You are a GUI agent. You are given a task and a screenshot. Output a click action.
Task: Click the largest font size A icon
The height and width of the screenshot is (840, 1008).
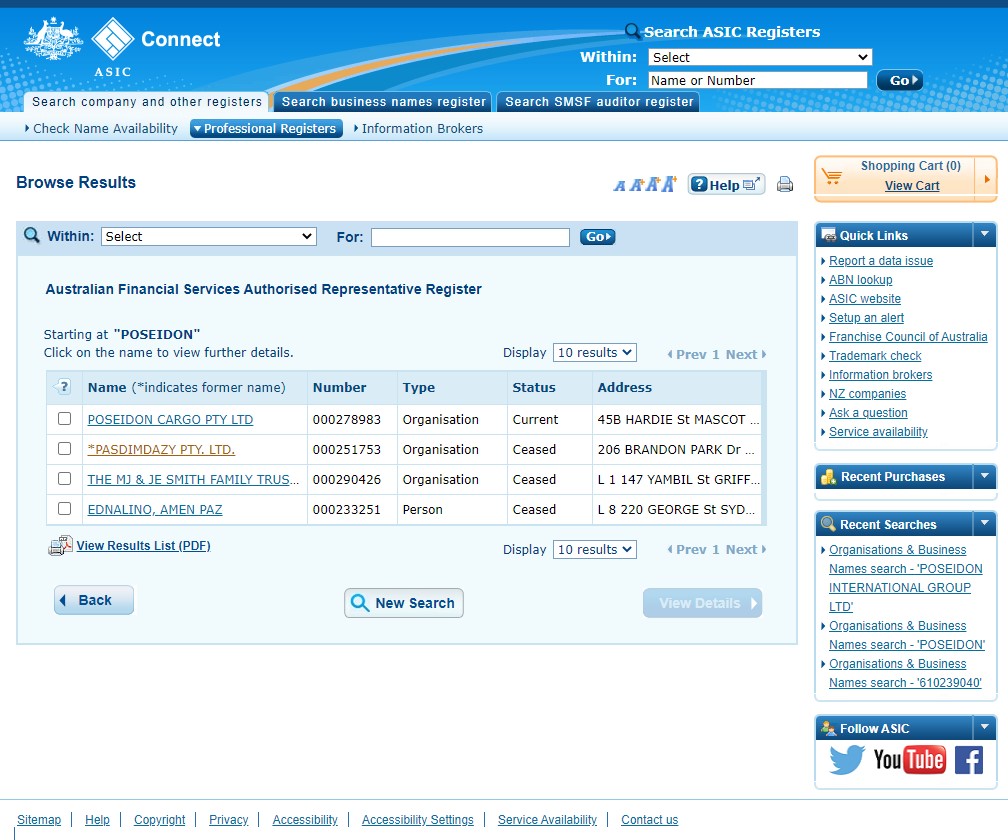click(x=669, y=184)
